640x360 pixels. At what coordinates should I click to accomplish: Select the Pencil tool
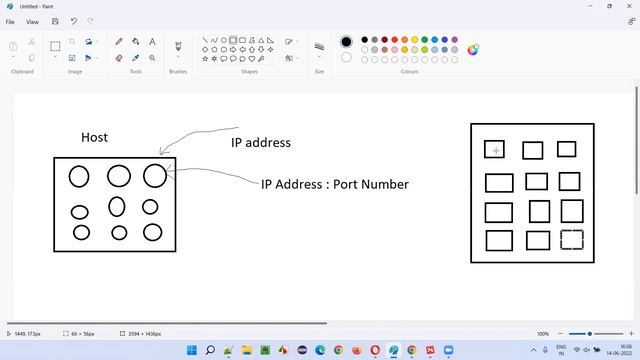coord(119,41)
